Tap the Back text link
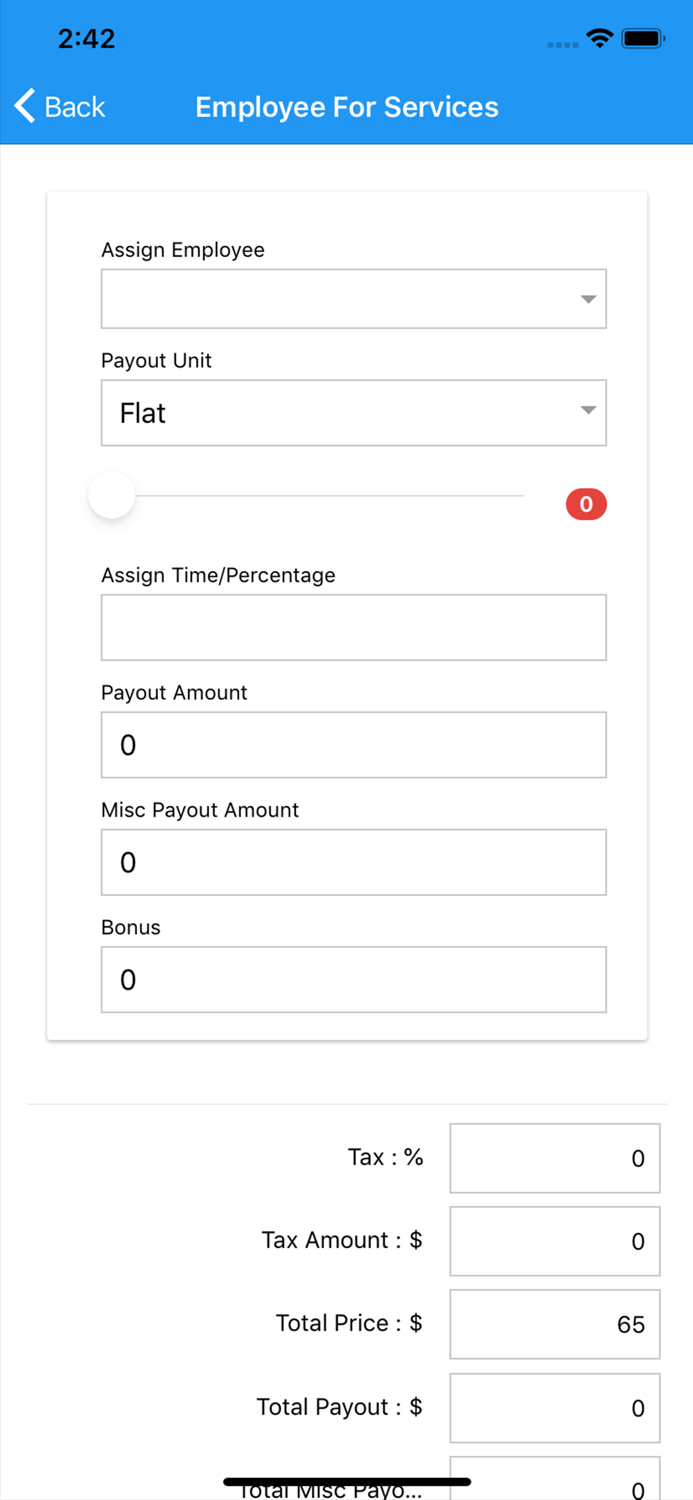The width and height of the screenshot is (693, 1500). (x=75, y=107)
